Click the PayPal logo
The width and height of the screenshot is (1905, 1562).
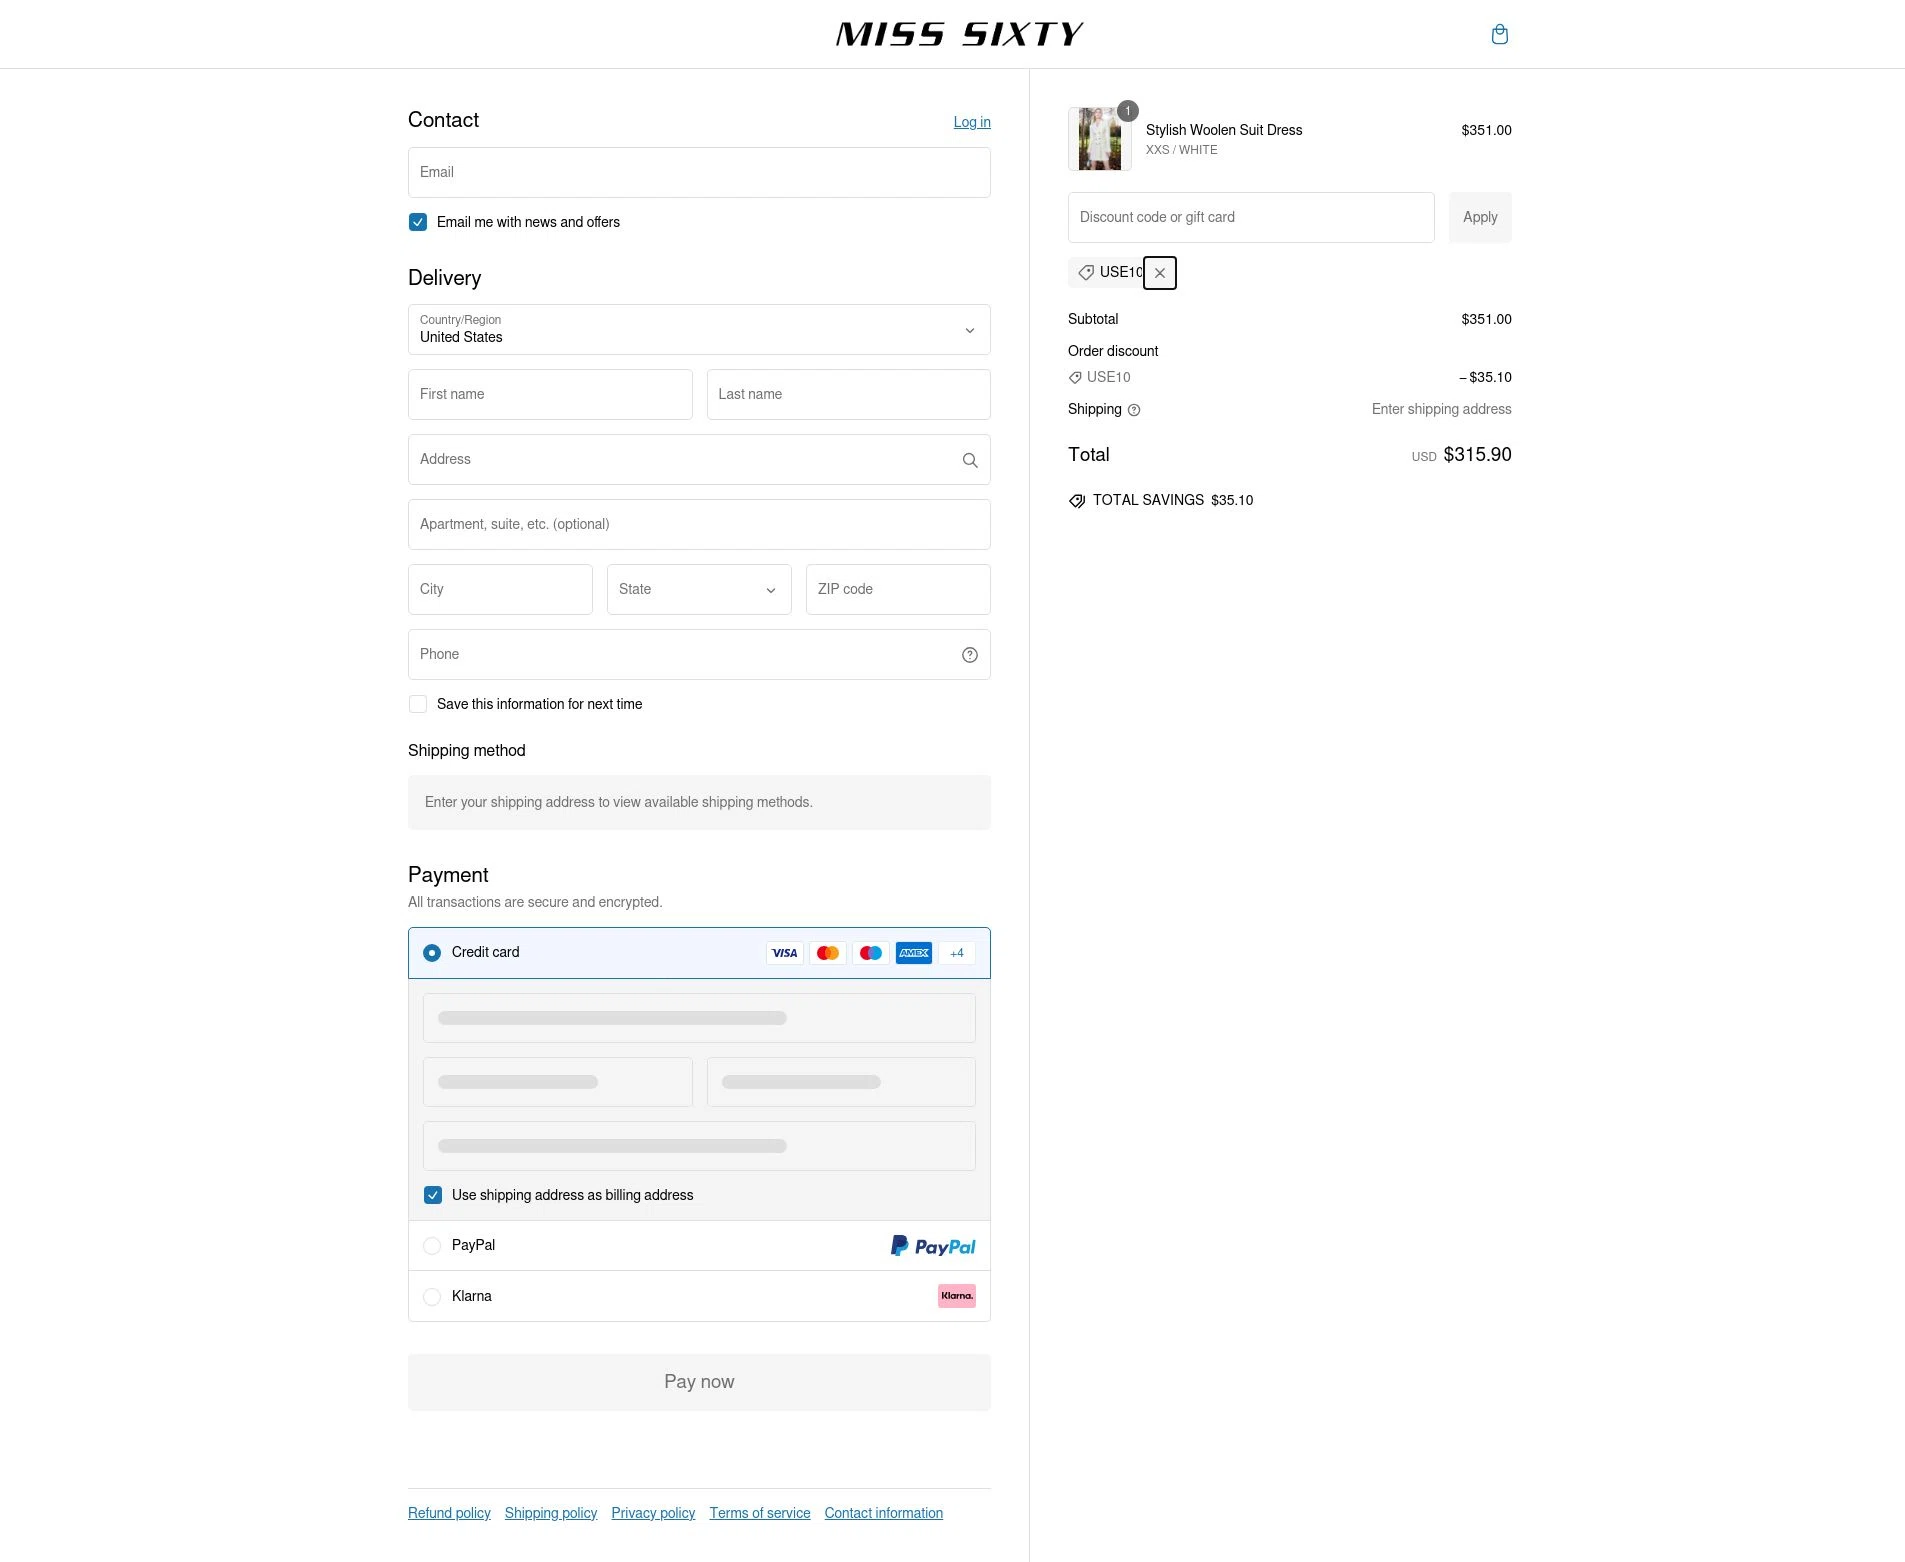[x=933, y=1246]
